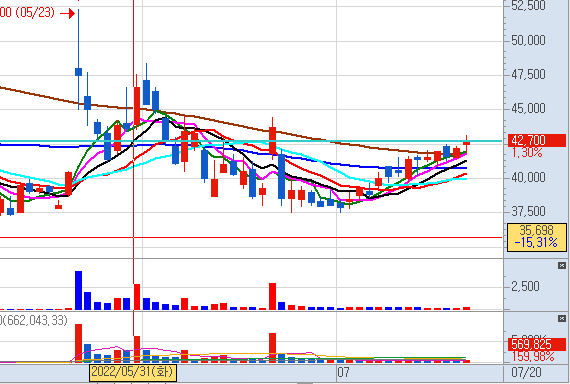Click the 47,500 price axis label

click(528, 75)
